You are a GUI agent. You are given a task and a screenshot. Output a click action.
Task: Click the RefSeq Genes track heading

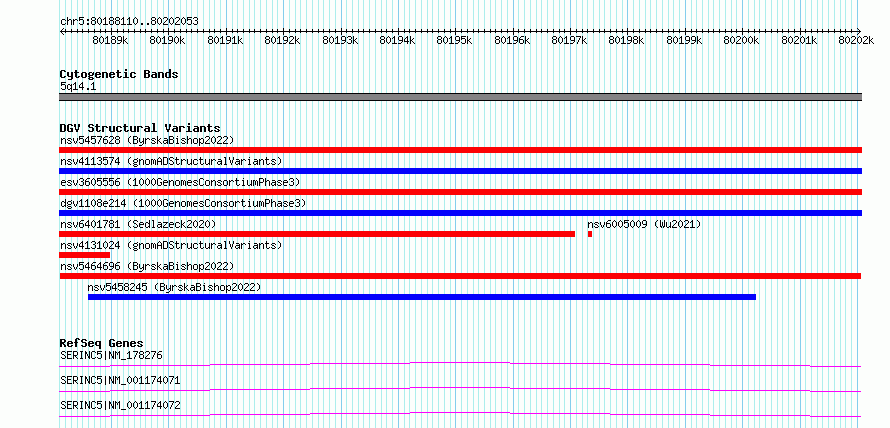101,343
